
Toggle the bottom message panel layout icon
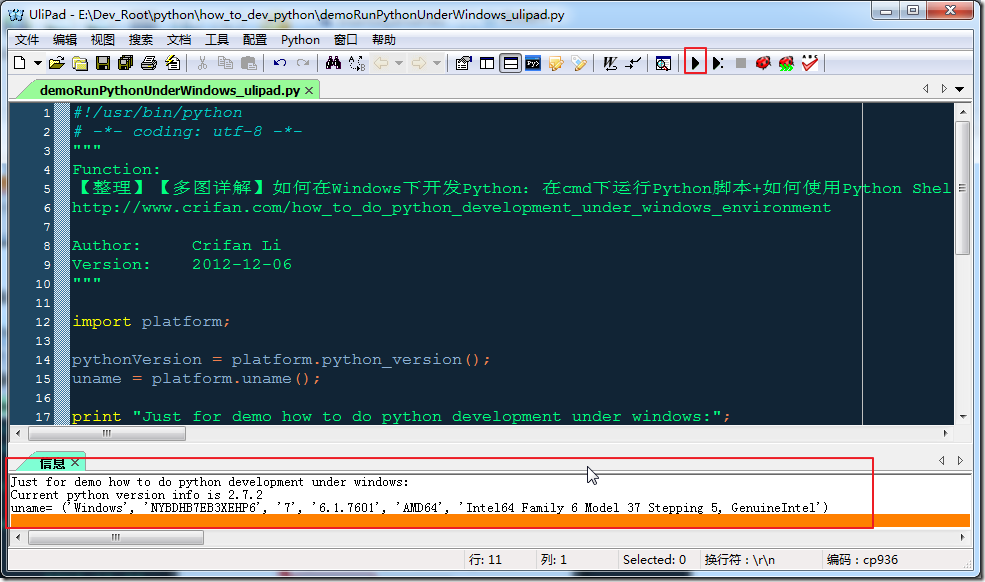(x=510, y=63)
